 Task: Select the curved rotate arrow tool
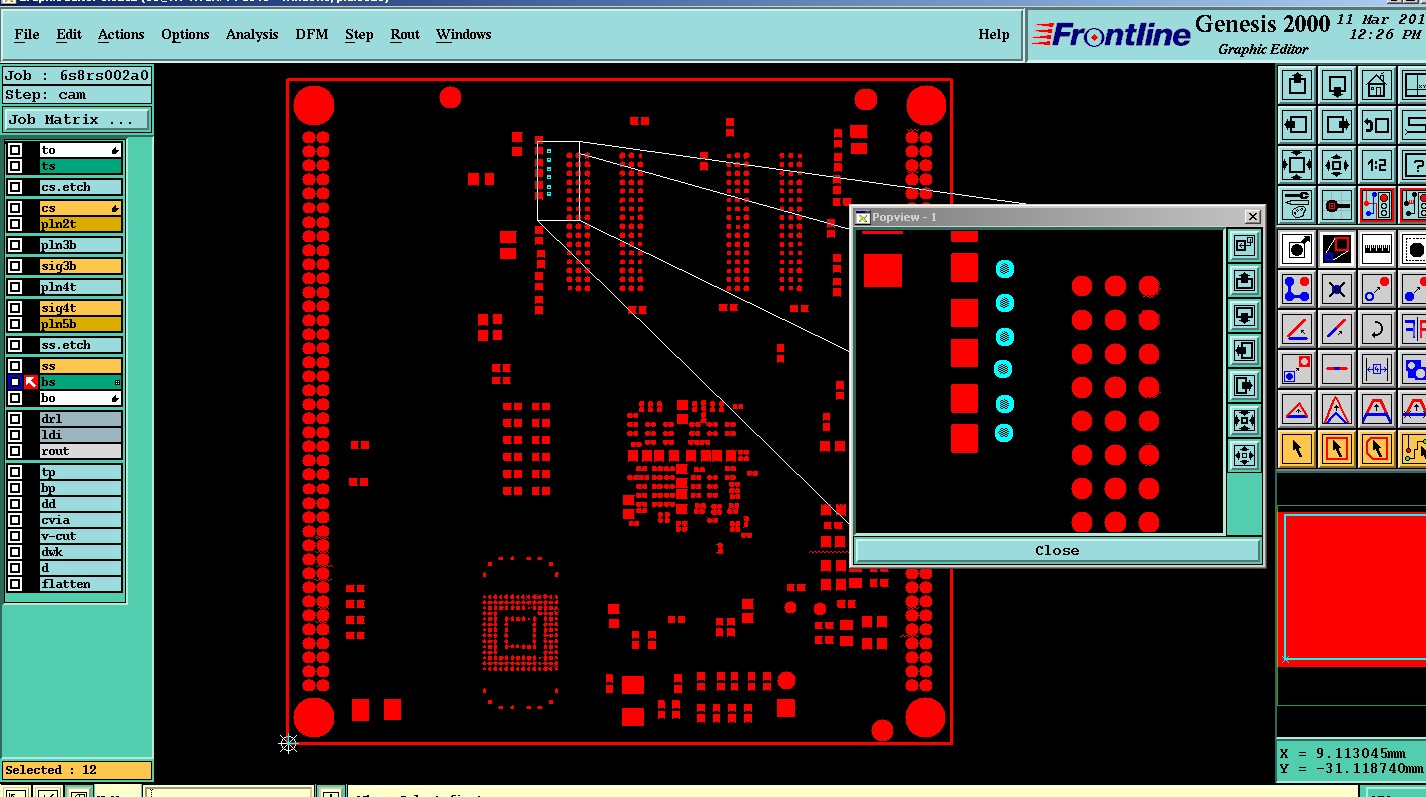click(1377, 328)
